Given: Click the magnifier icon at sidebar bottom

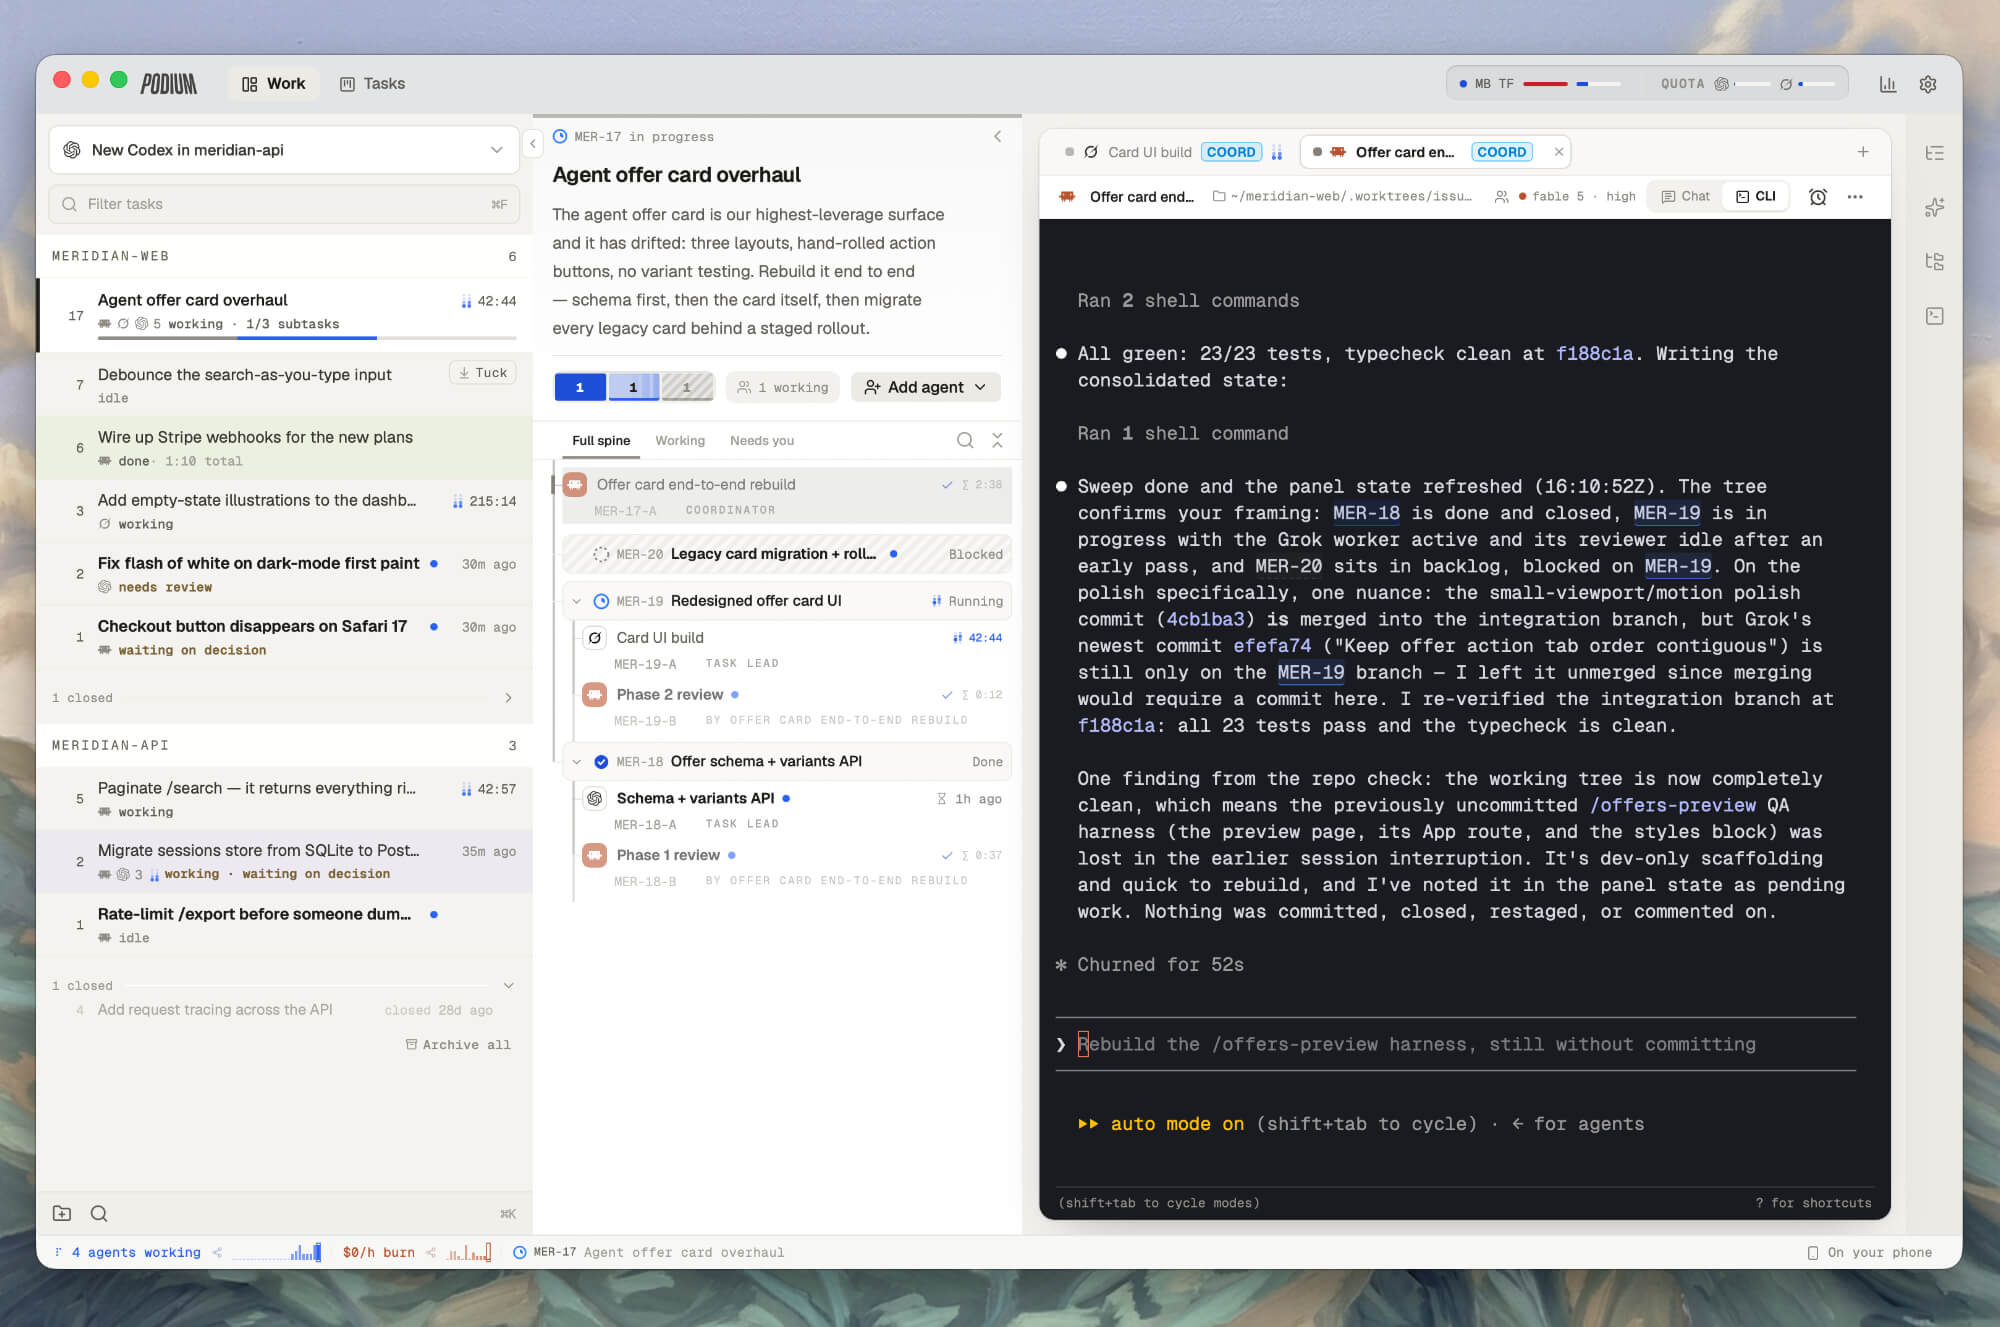Looking at the screenshot, I should click(x=99, y=1213).
